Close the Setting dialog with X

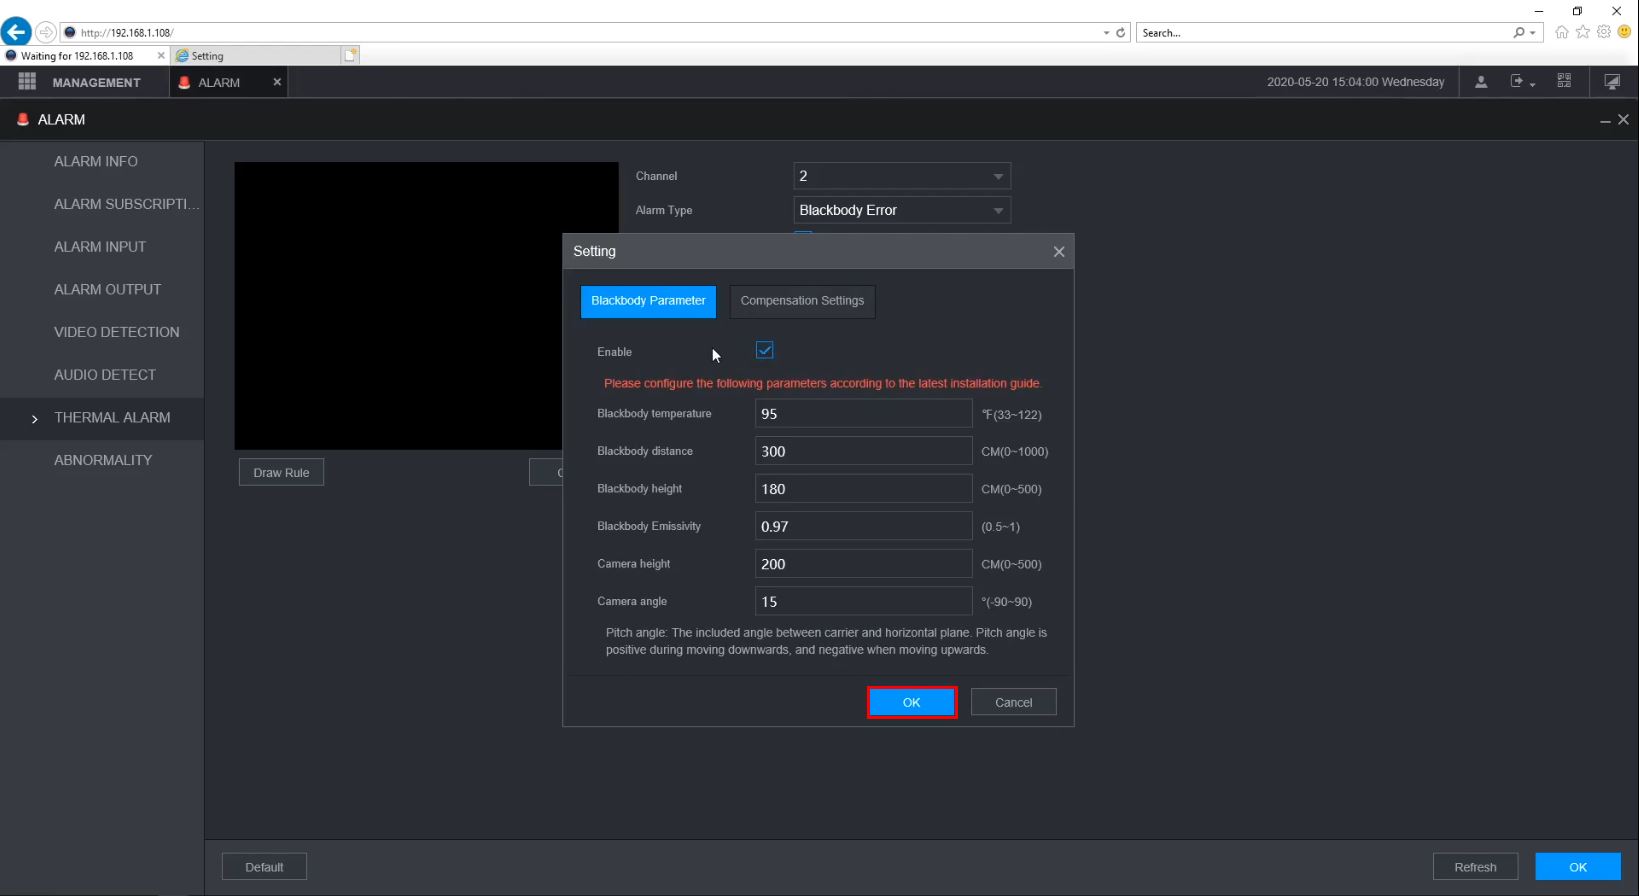pos(1059,252)
